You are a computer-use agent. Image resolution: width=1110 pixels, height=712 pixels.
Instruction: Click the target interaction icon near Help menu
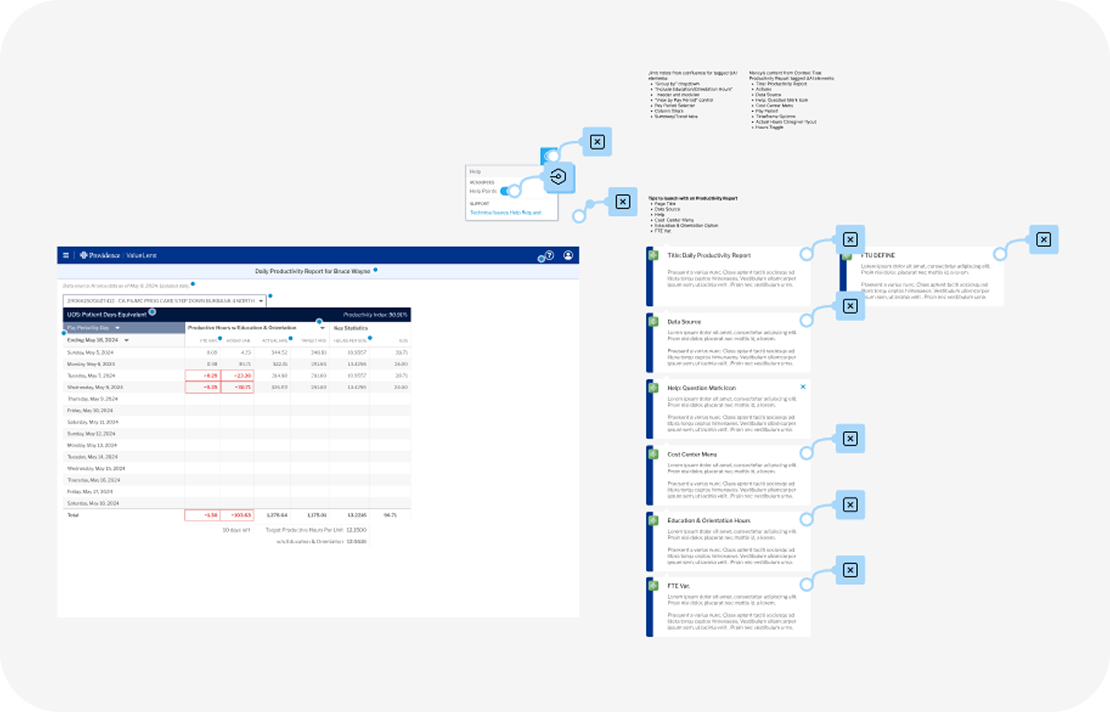tap(558, 178)
